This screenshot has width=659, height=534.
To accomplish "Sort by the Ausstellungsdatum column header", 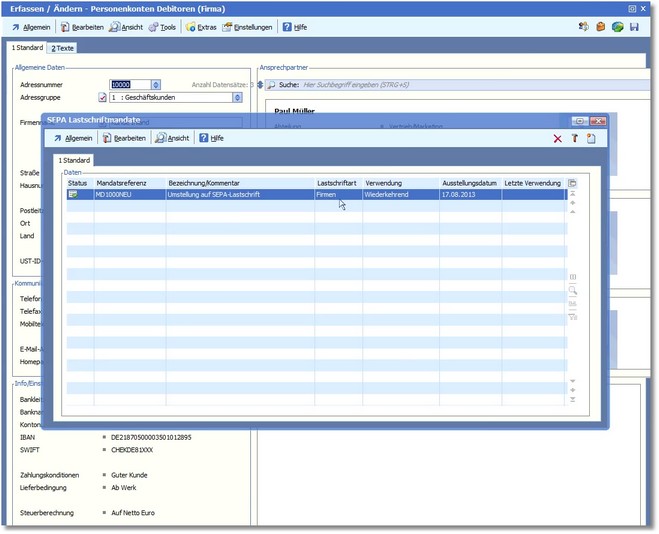I will tap(469, 183).
